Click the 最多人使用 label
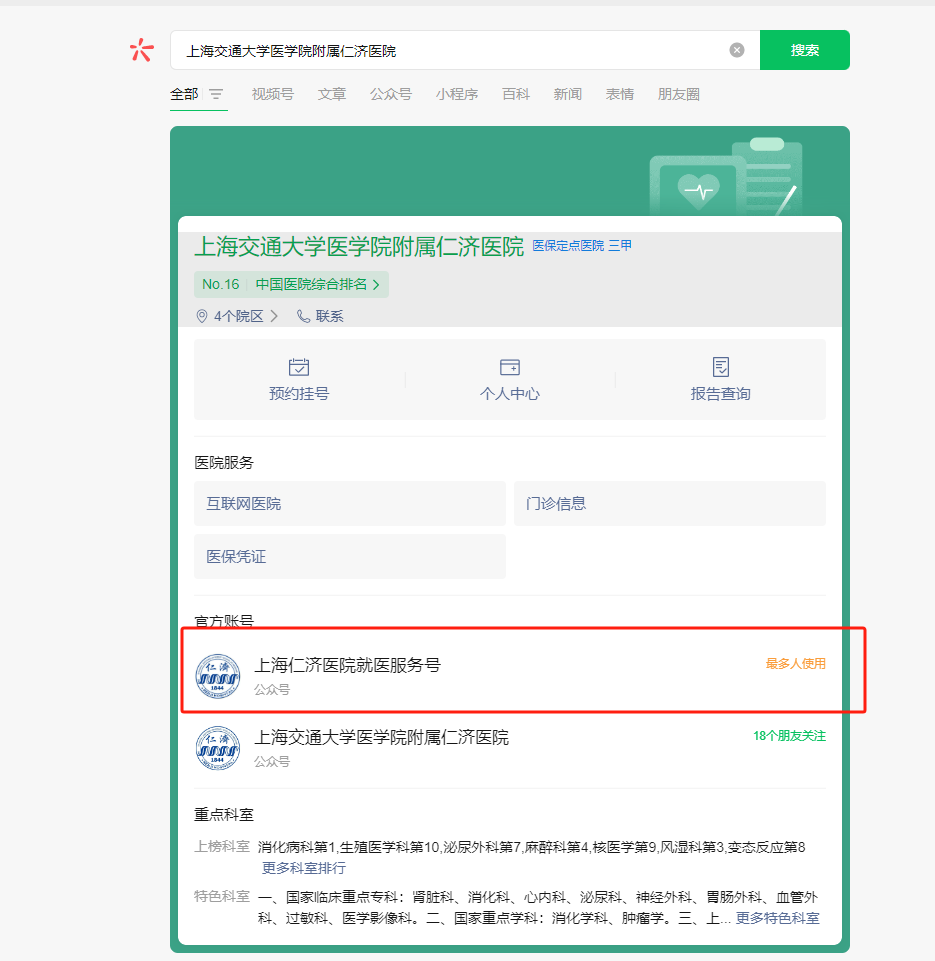Screen dimensions: 935x961 click(x=795, y=664)
